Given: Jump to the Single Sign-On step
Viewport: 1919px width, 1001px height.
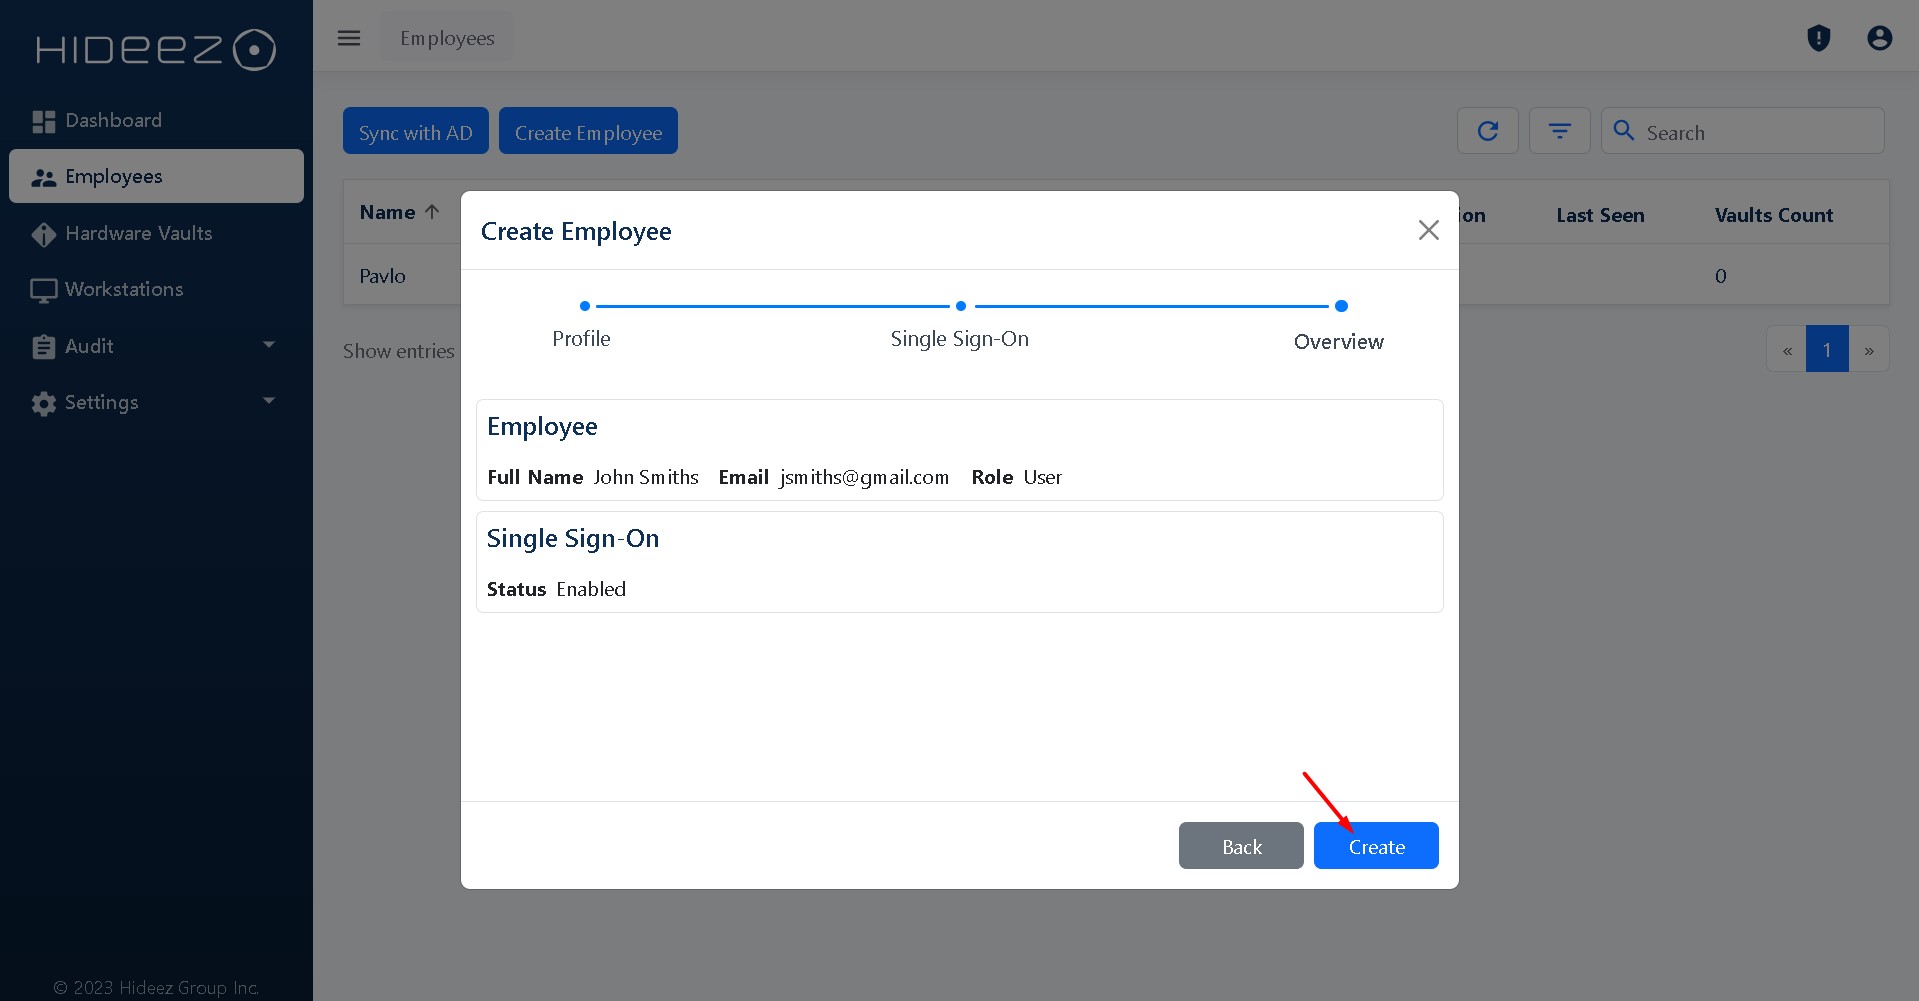Looking at the screenshot, I should [x=960, y=306].
